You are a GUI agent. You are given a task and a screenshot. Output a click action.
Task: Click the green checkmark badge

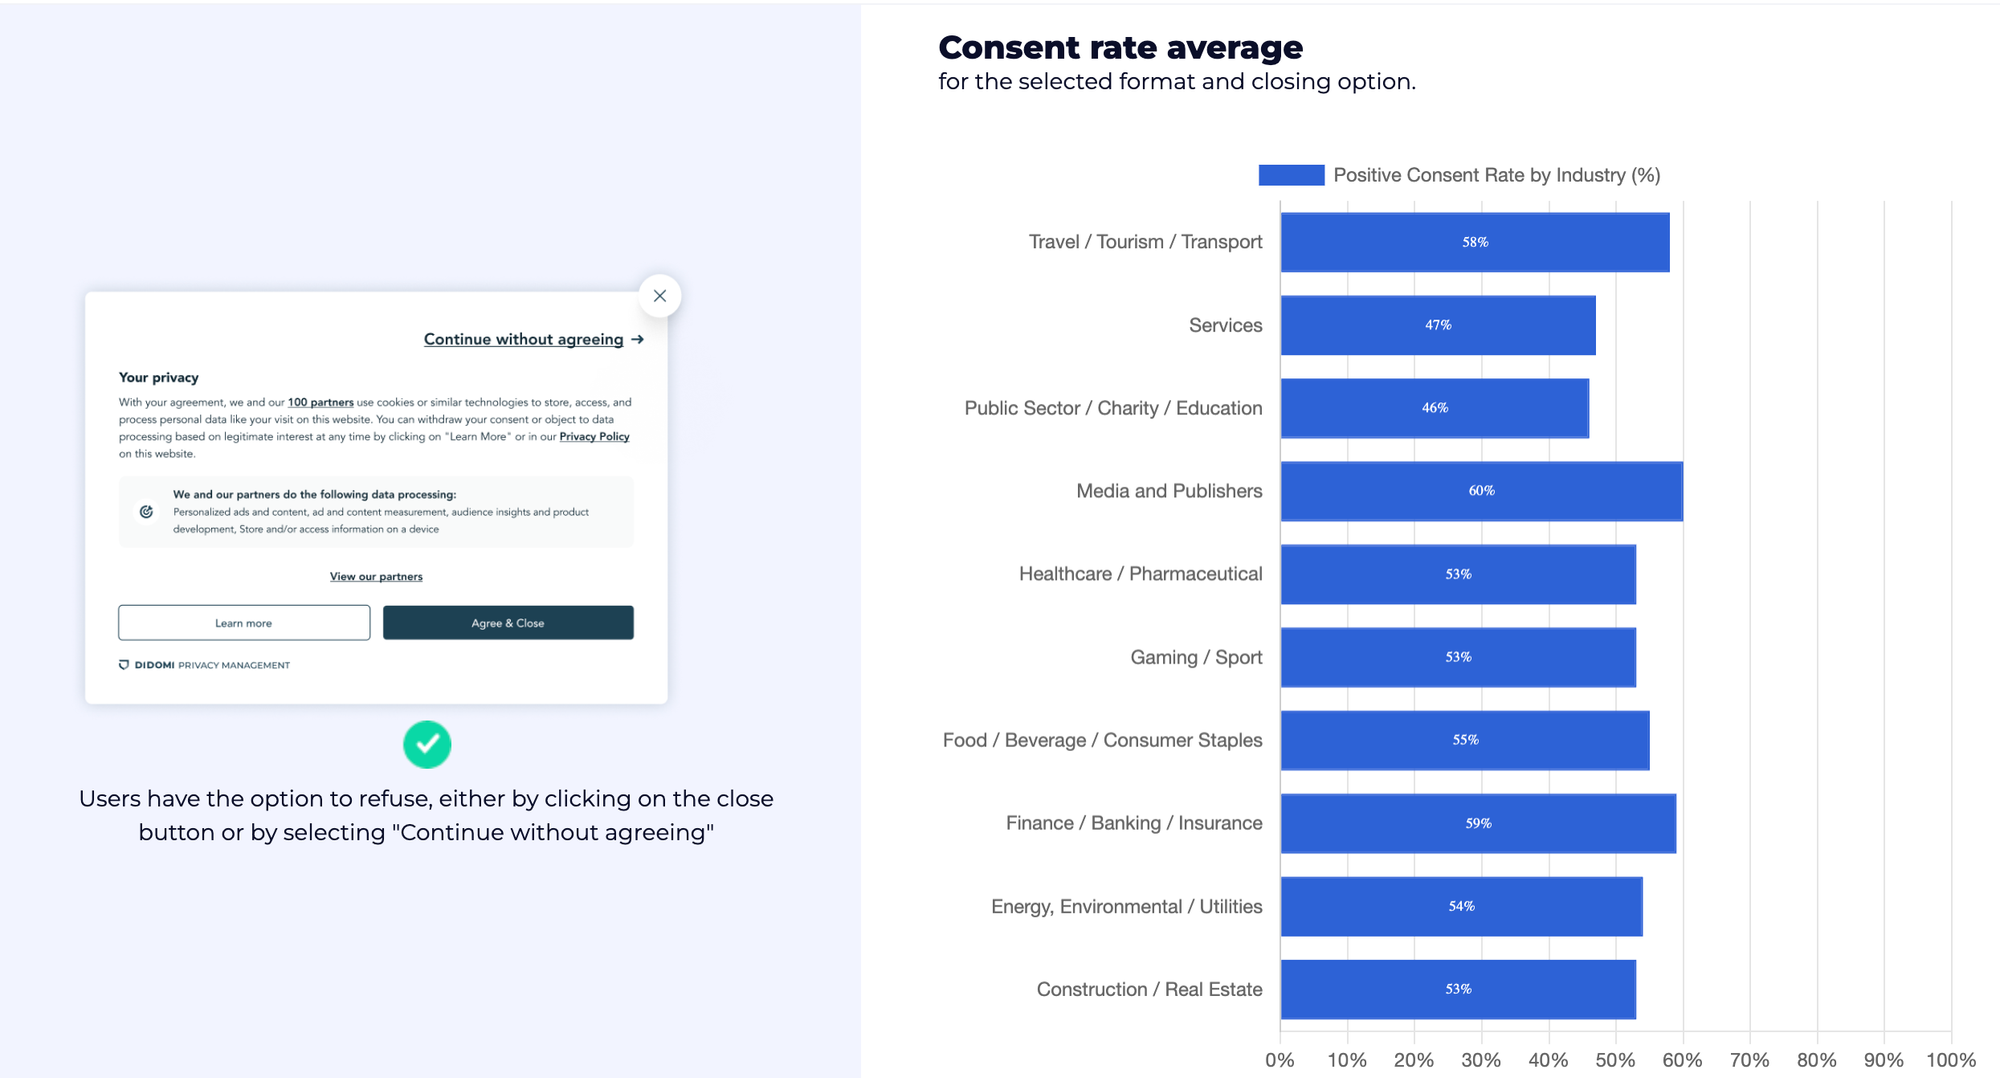point(427,744)
